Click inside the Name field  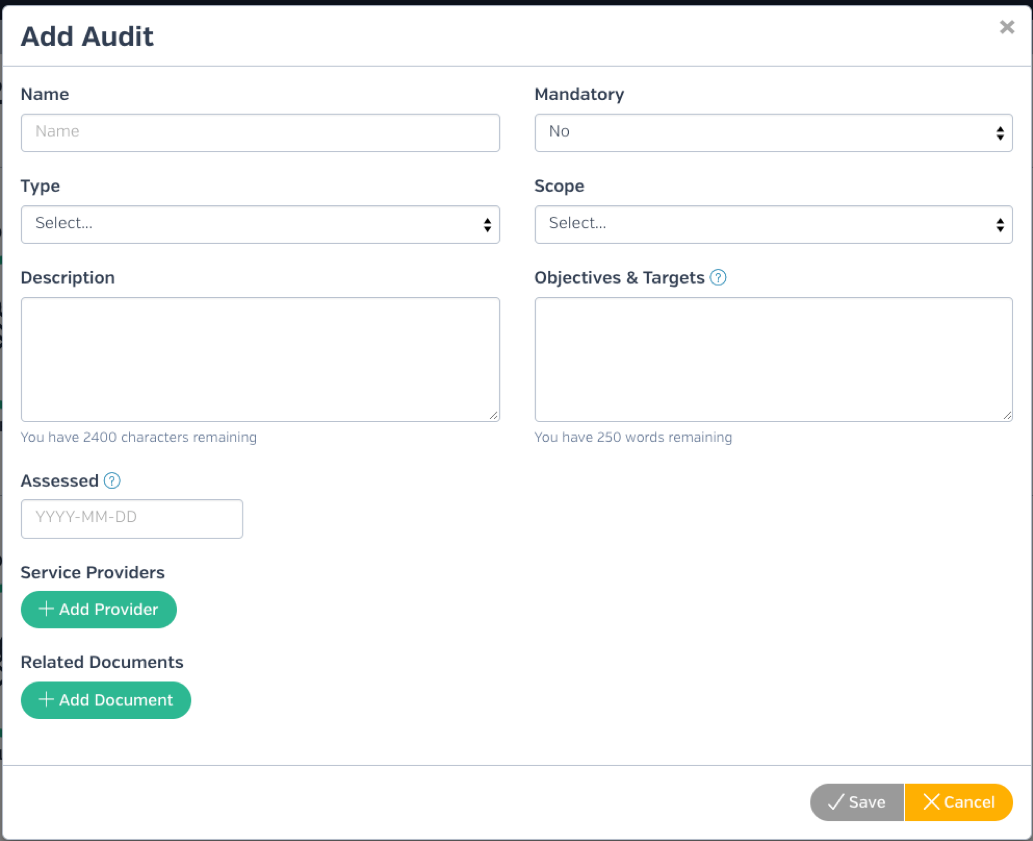click(260, 132)
